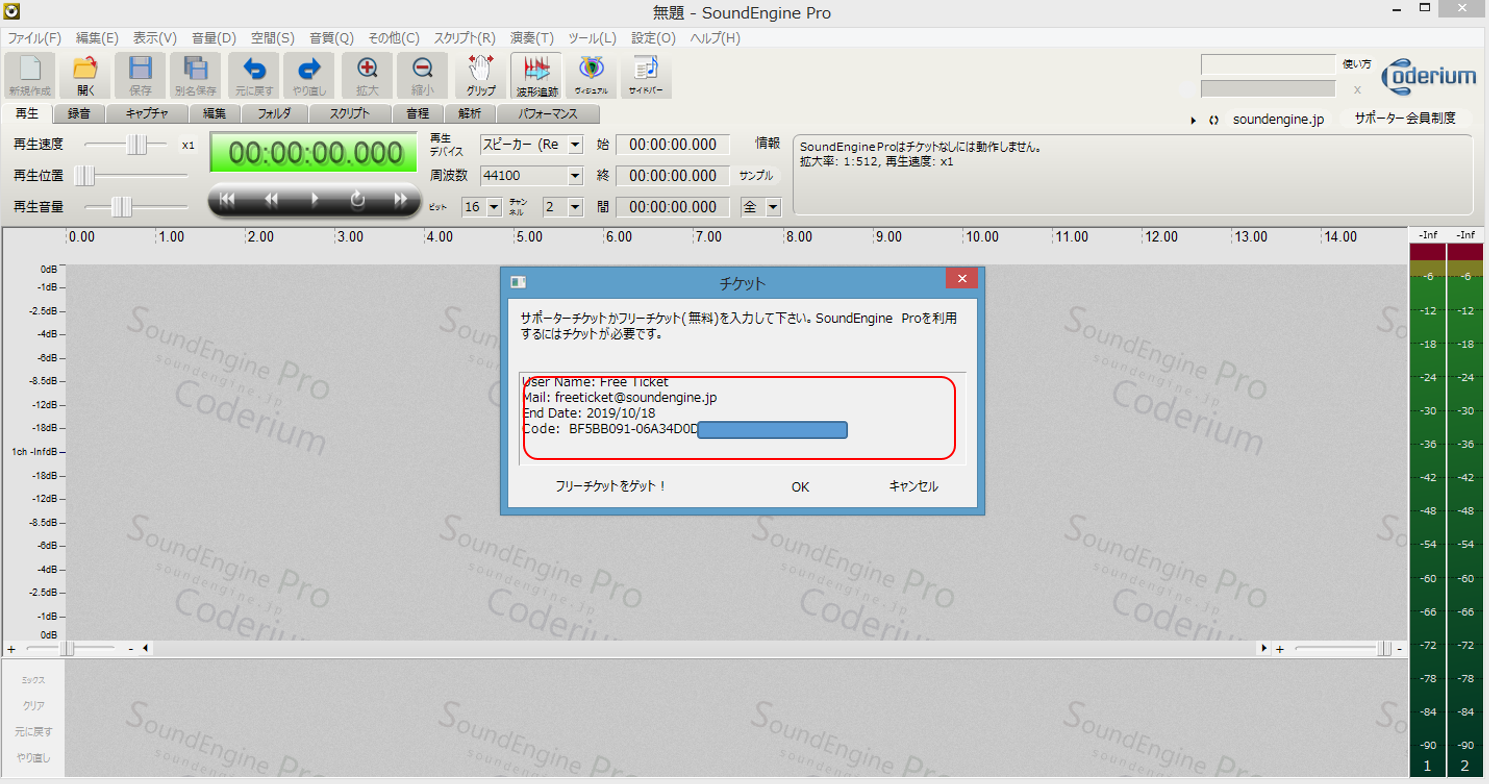
Task: Switch to the フォルダ tab
Action: coord(274,114)
